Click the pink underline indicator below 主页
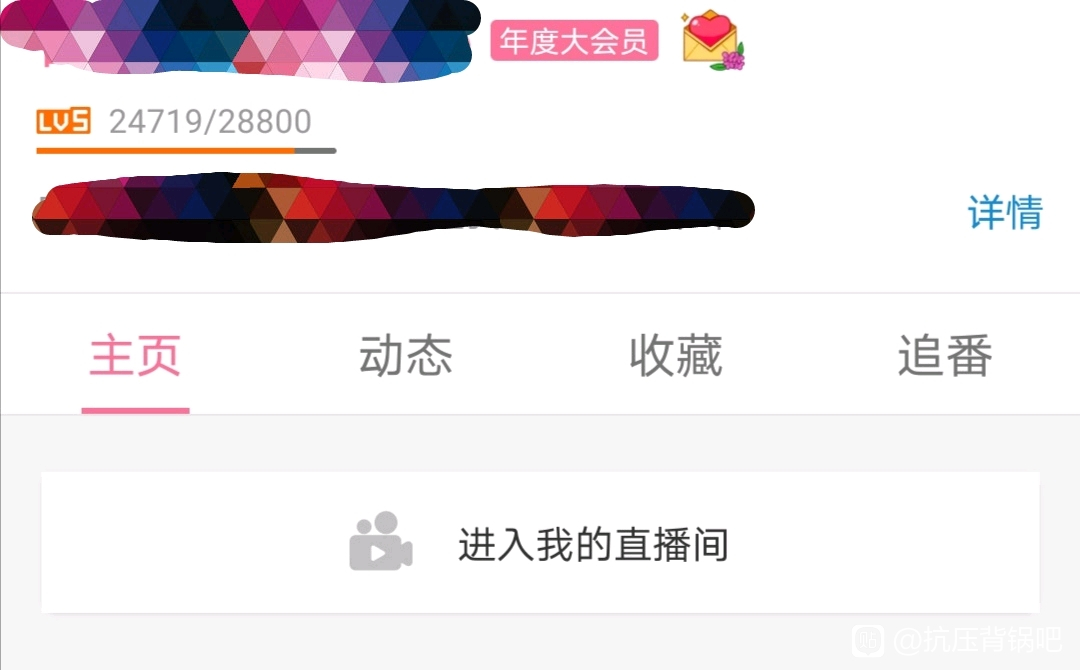This screenshot has width=1080, height=670. pos(136,410)
